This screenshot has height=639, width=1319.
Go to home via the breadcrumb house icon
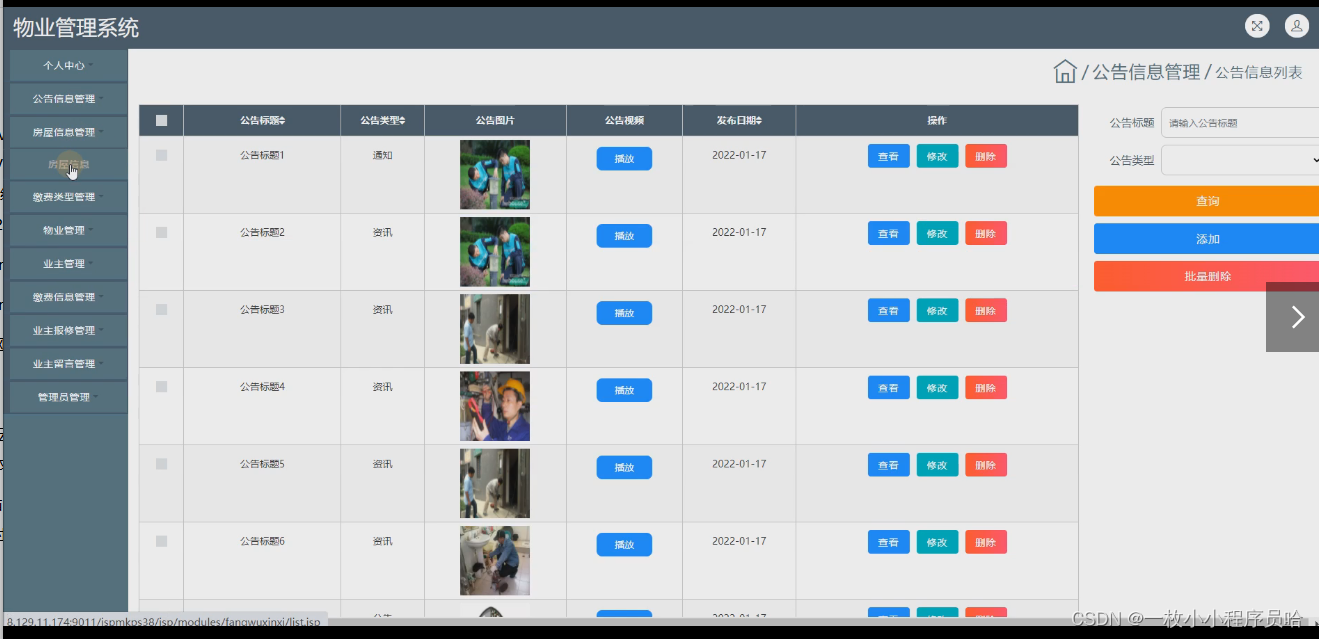point(1065,71)
